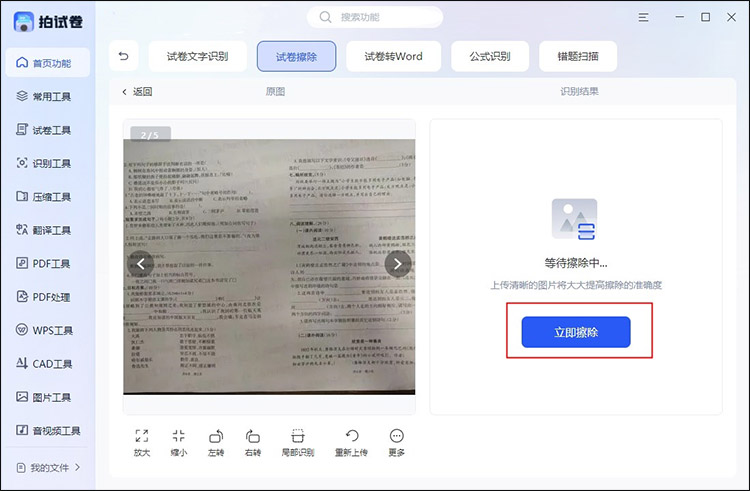Switch to the 试卷转Word tab
Image resolution: width=750 pixels, height=491 pixels.
pos(394,56)
